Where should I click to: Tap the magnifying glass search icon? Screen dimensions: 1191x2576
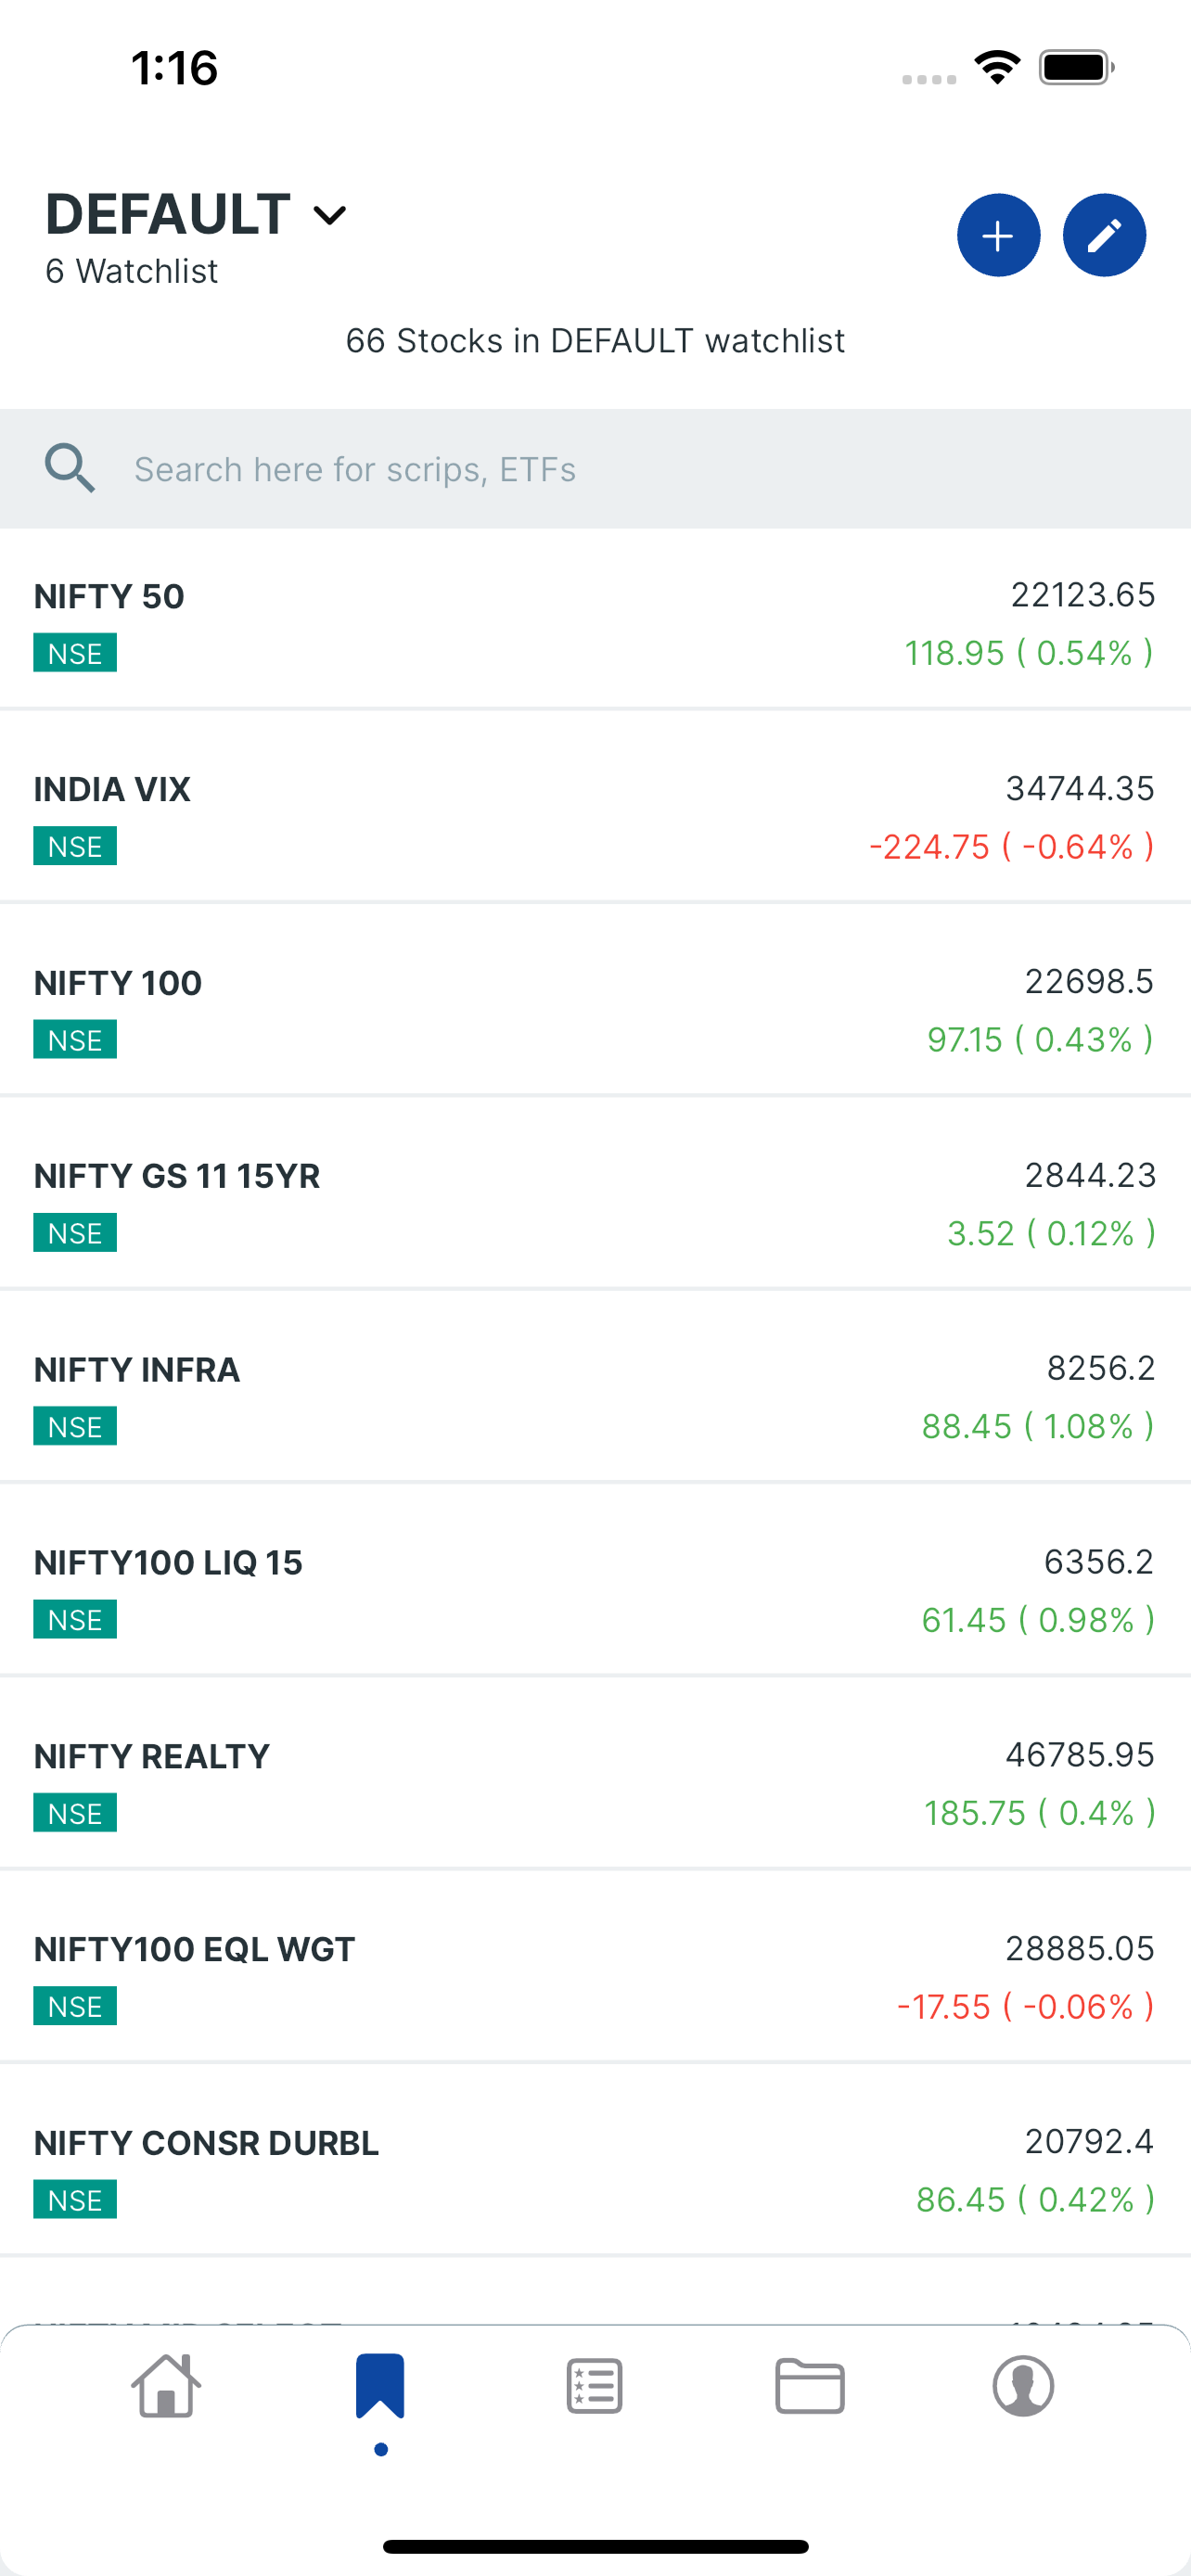coord(70,468)
